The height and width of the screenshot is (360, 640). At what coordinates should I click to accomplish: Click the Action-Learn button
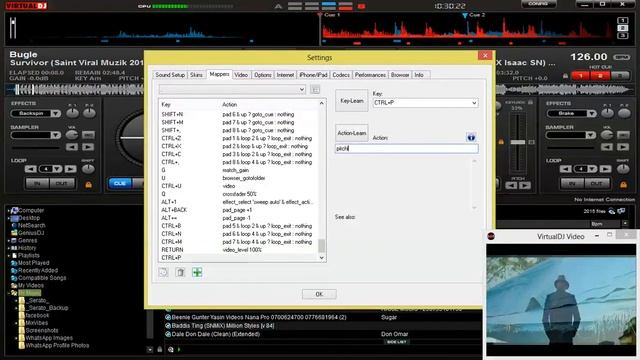coord(351,133)
